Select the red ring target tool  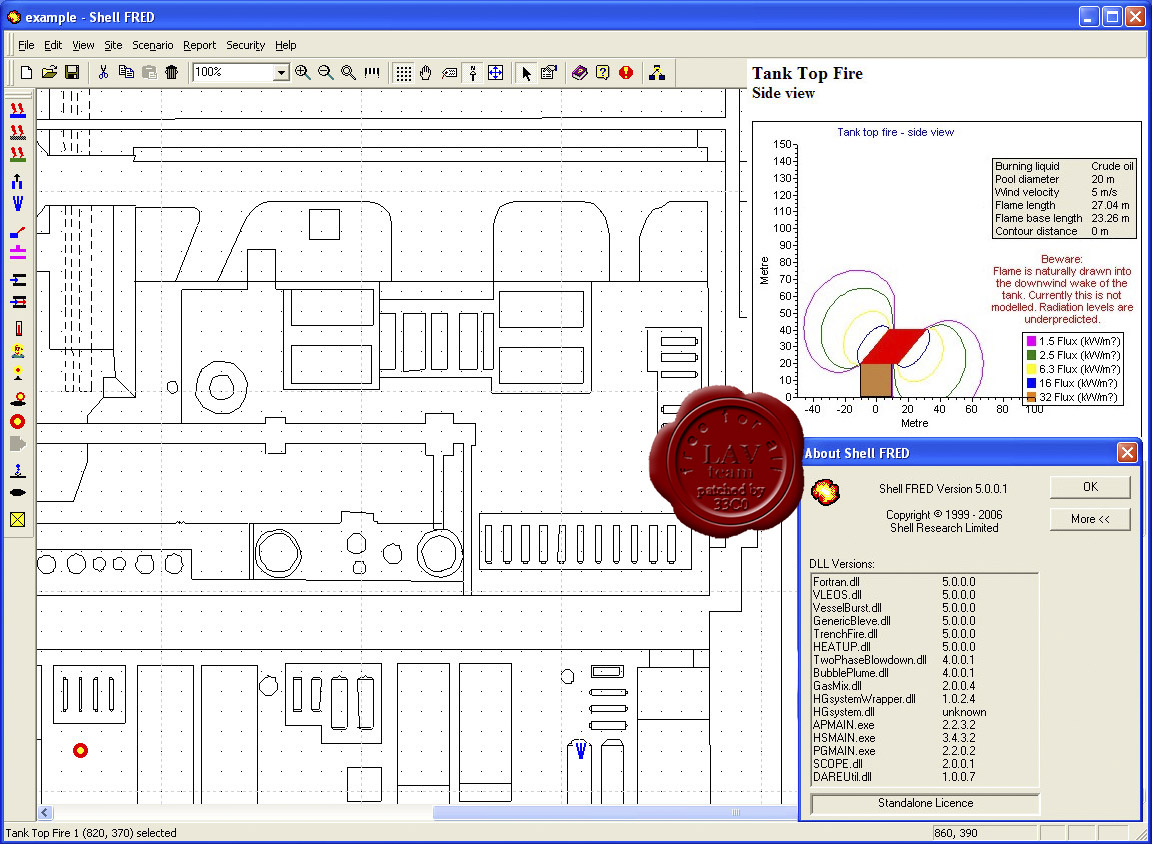pos(18,422)
